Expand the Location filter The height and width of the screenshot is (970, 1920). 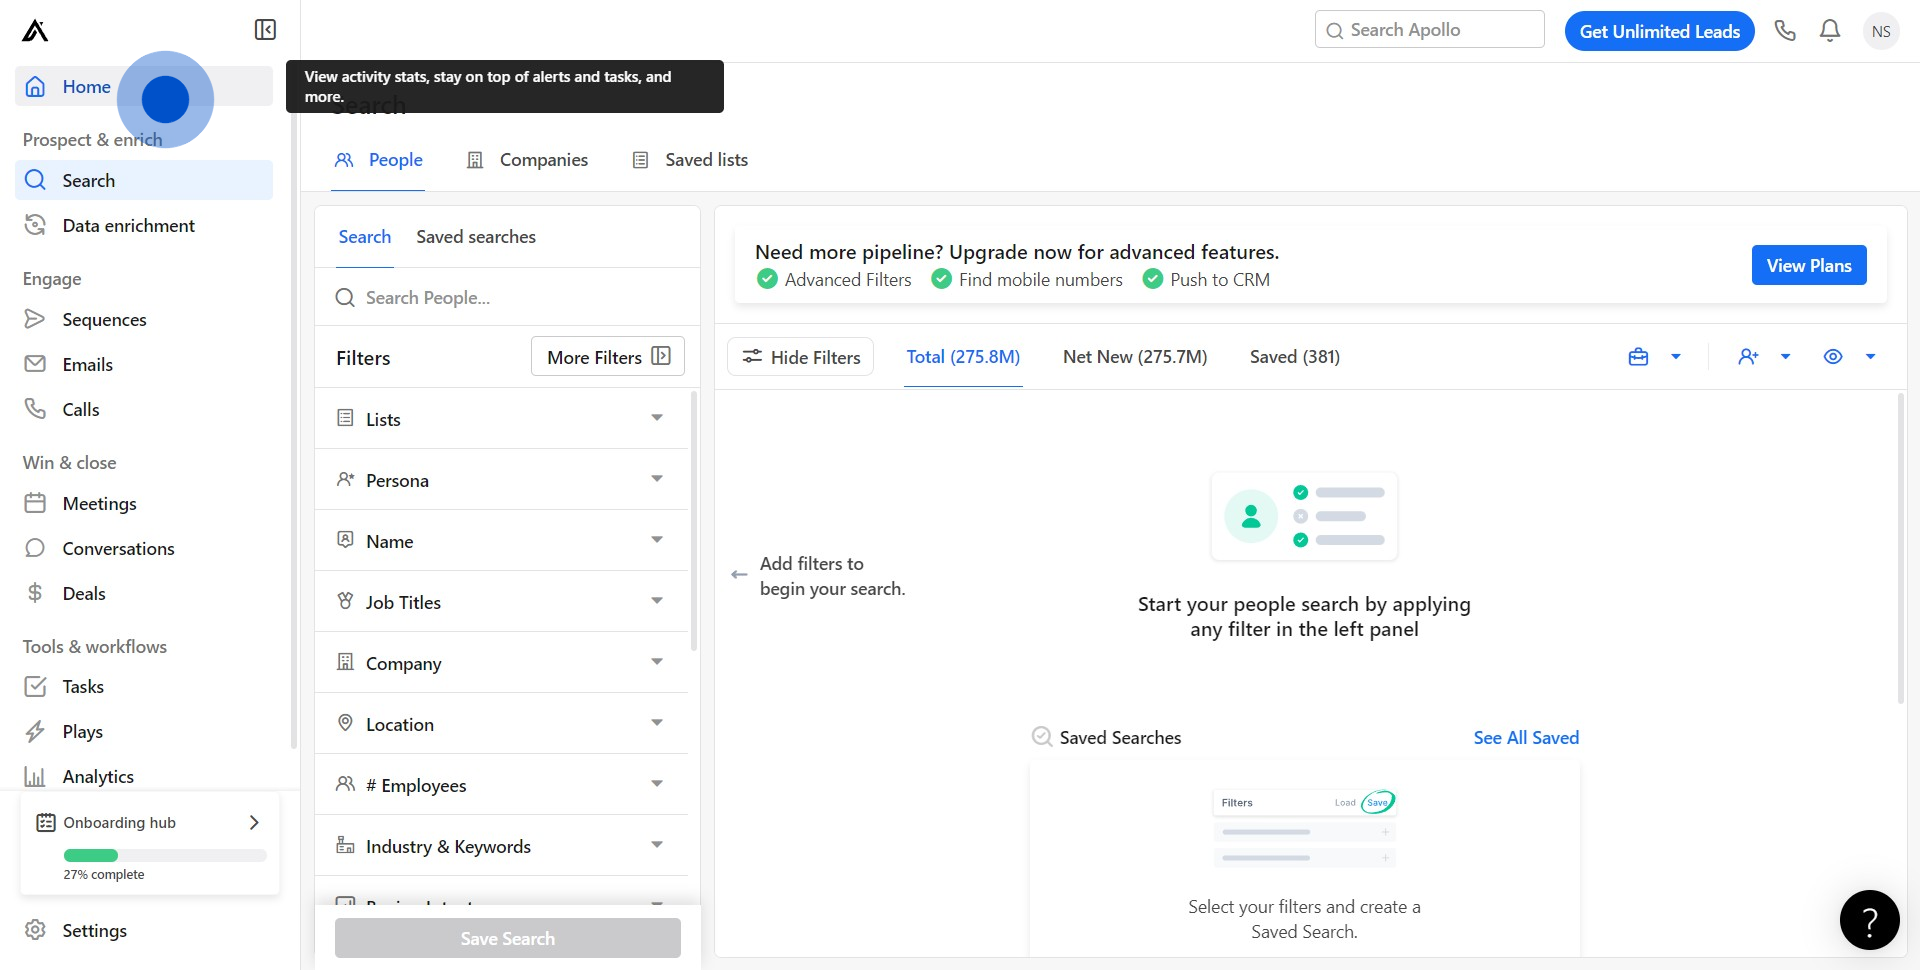[502, 724]
